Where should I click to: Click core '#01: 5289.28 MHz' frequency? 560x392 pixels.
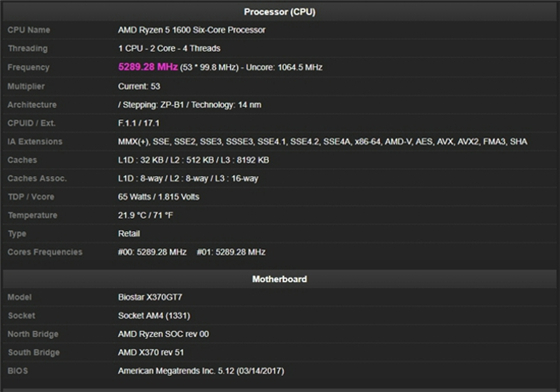(231, 252)
